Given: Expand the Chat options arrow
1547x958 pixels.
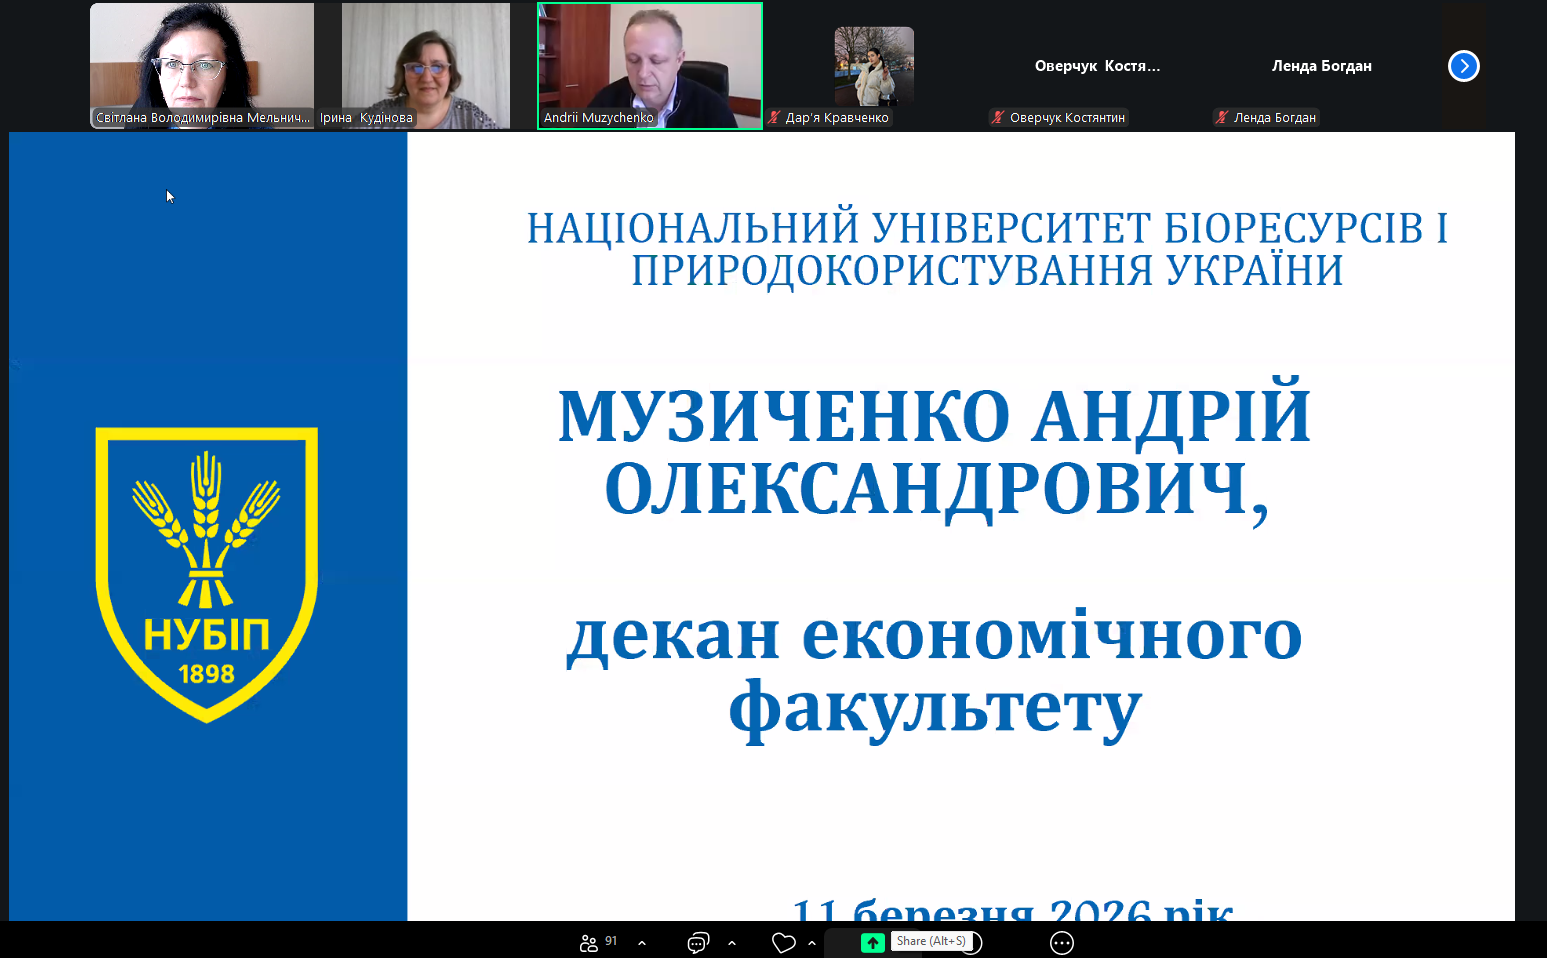Looking at the screenshot, I should [x=732, y=943].
